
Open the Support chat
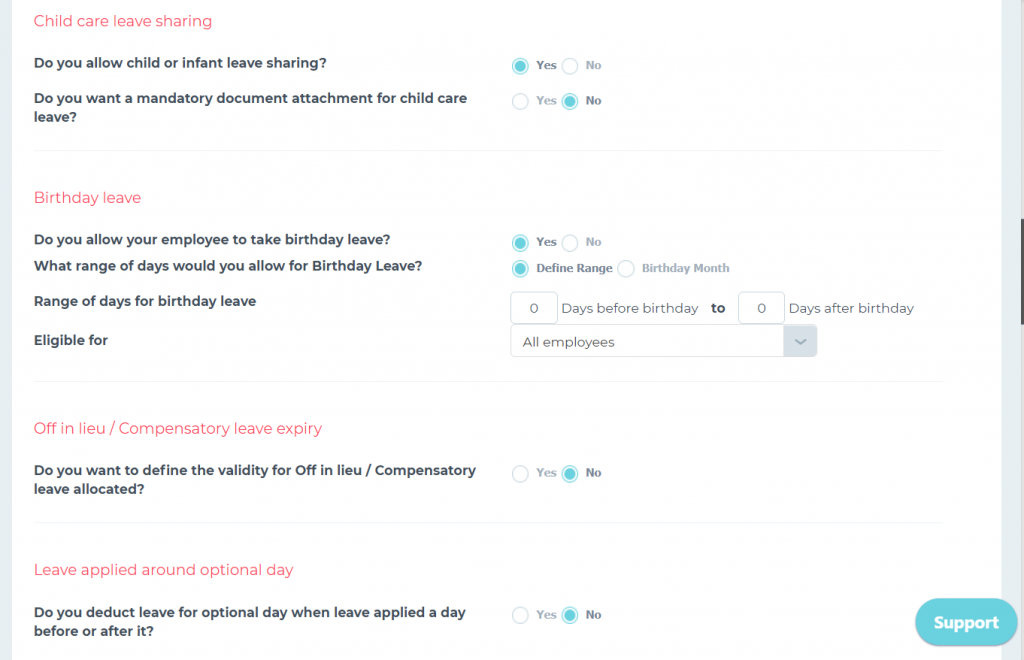pos(964,622)
